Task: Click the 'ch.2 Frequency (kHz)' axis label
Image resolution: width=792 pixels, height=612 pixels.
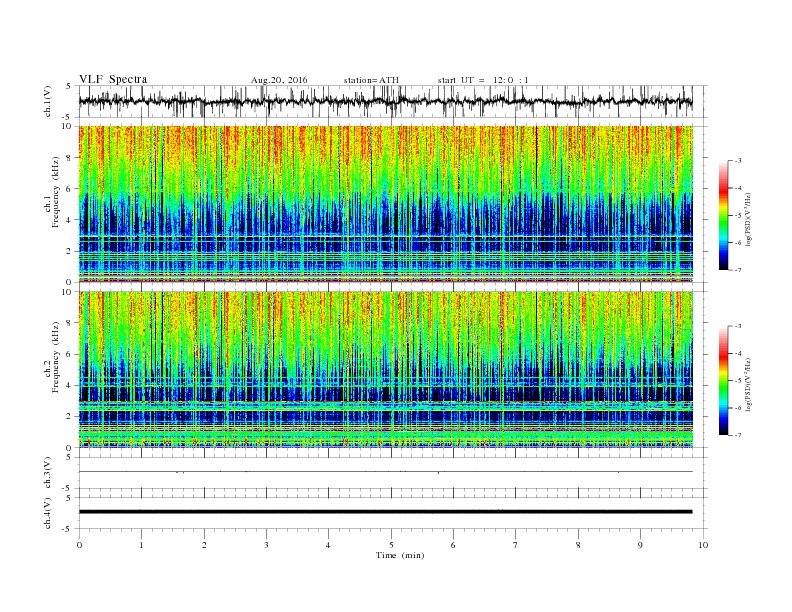Action: pos(52,357)
